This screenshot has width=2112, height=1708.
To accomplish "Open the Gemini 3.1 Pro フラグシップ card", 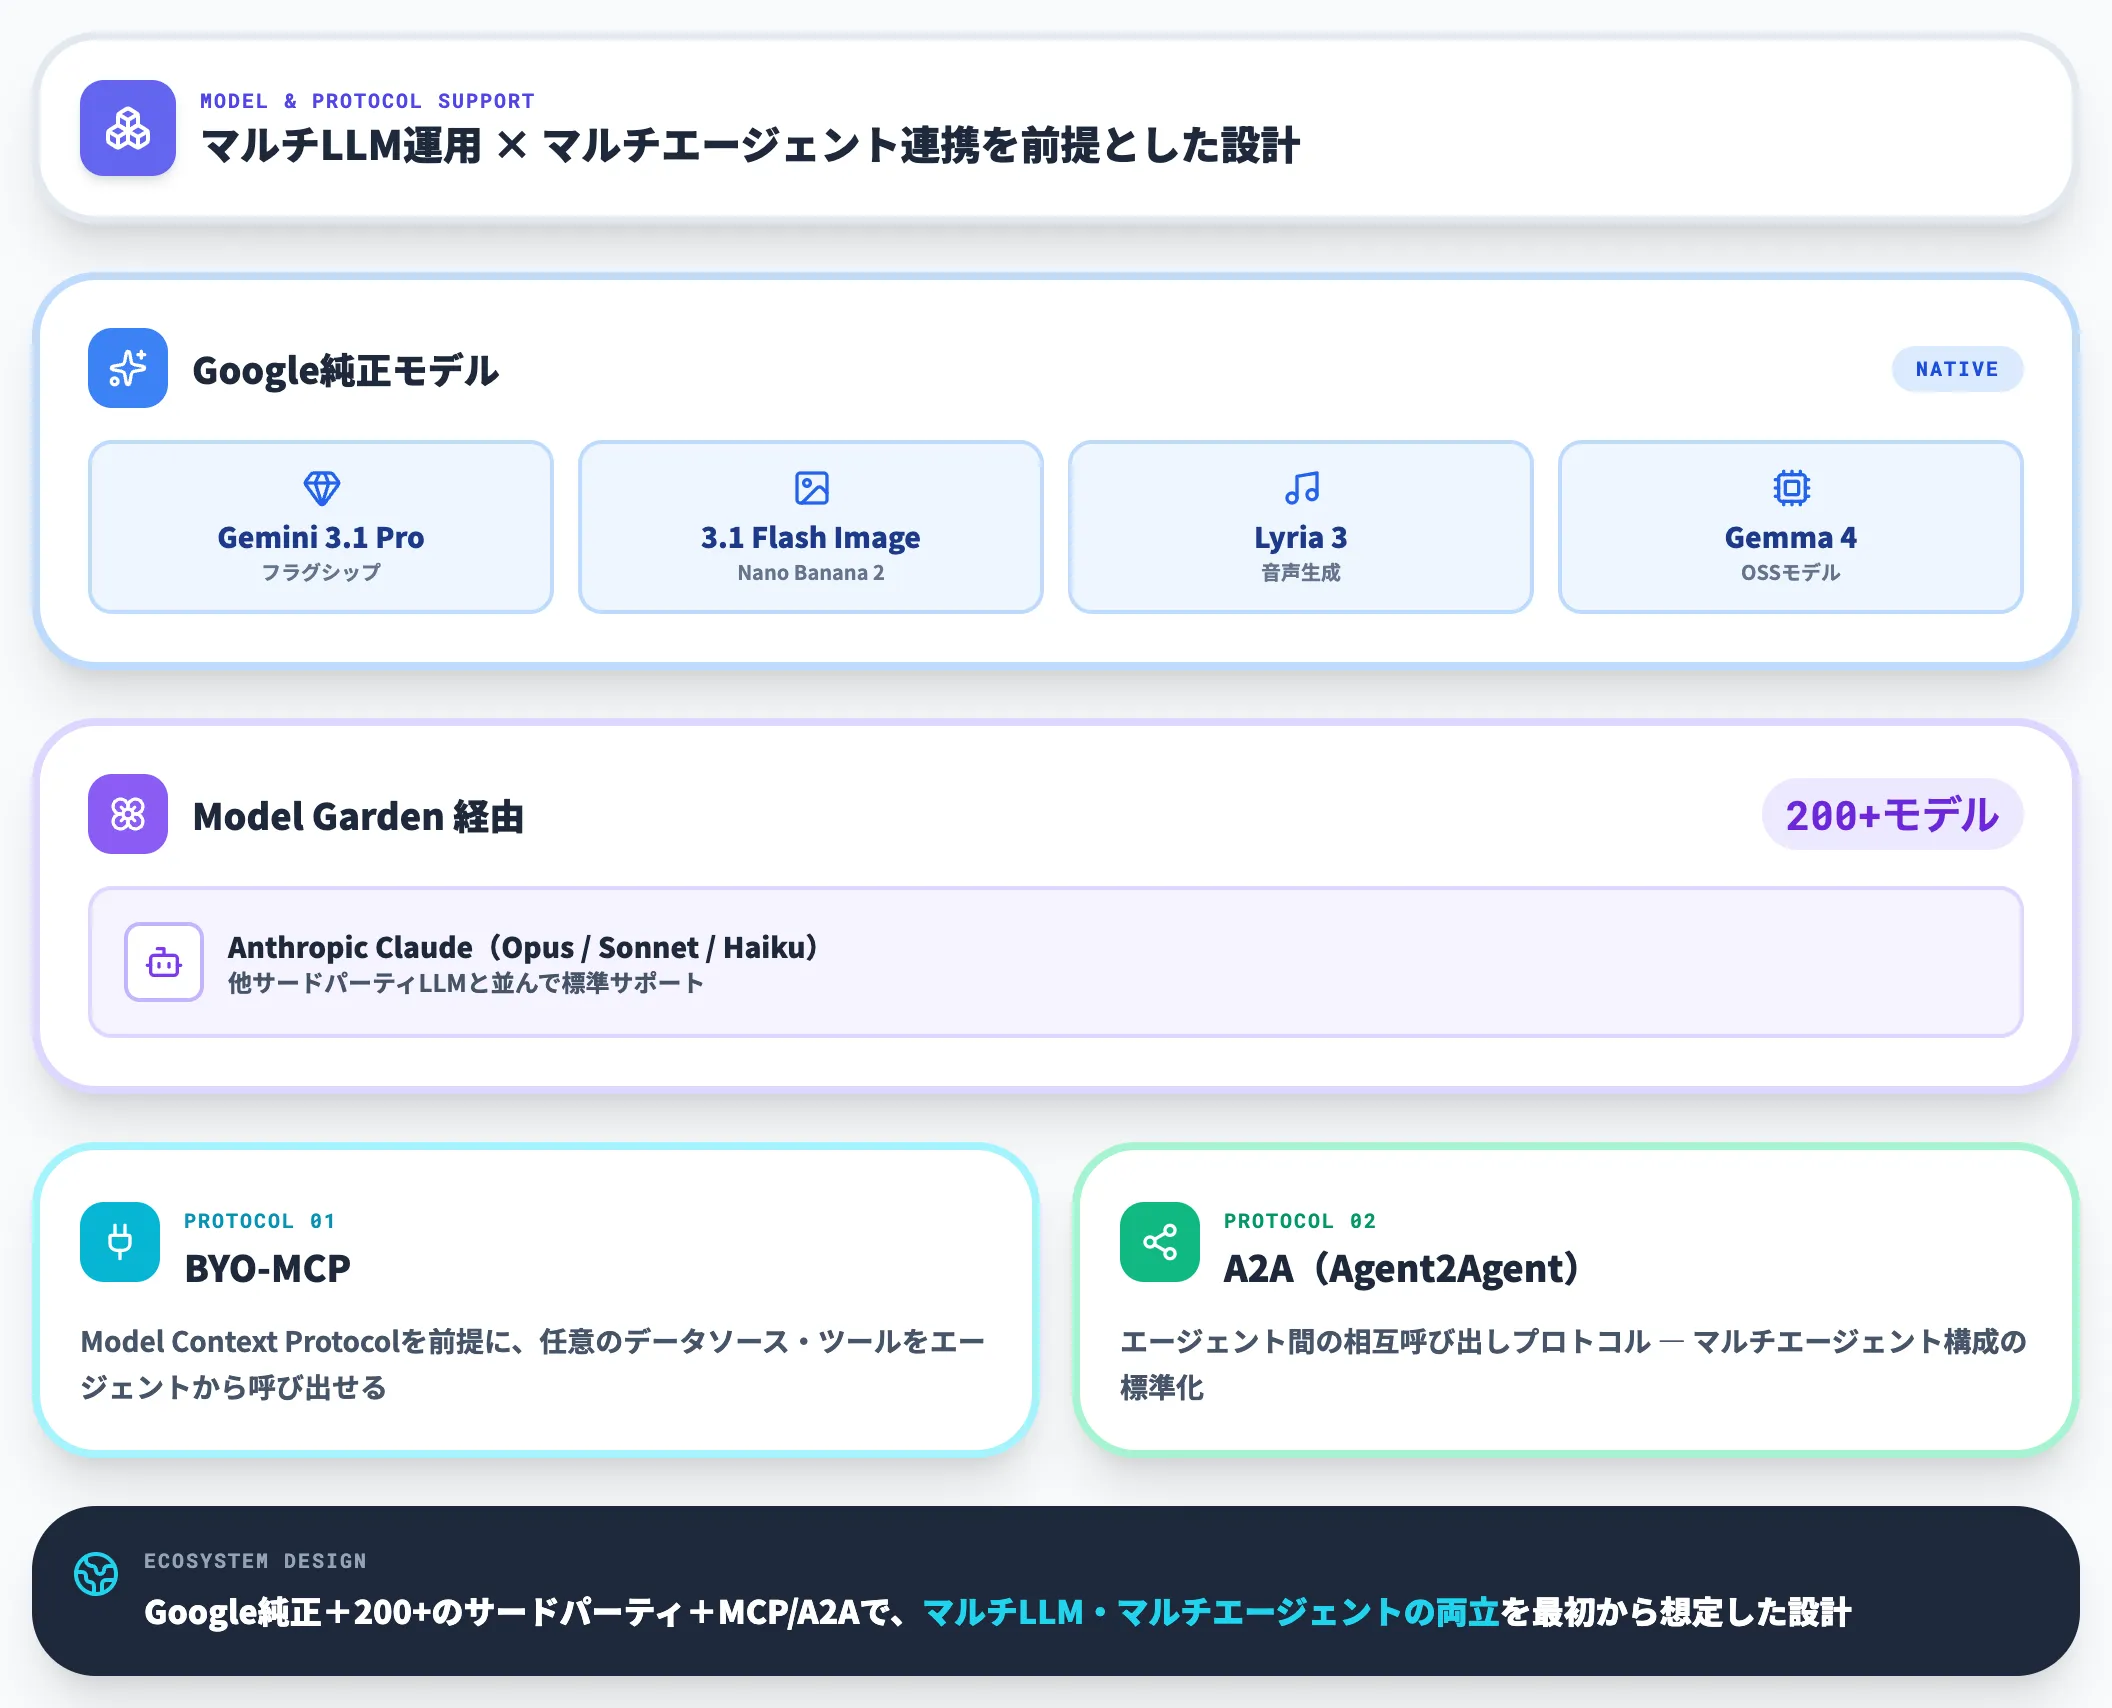I will pos(319,527).
